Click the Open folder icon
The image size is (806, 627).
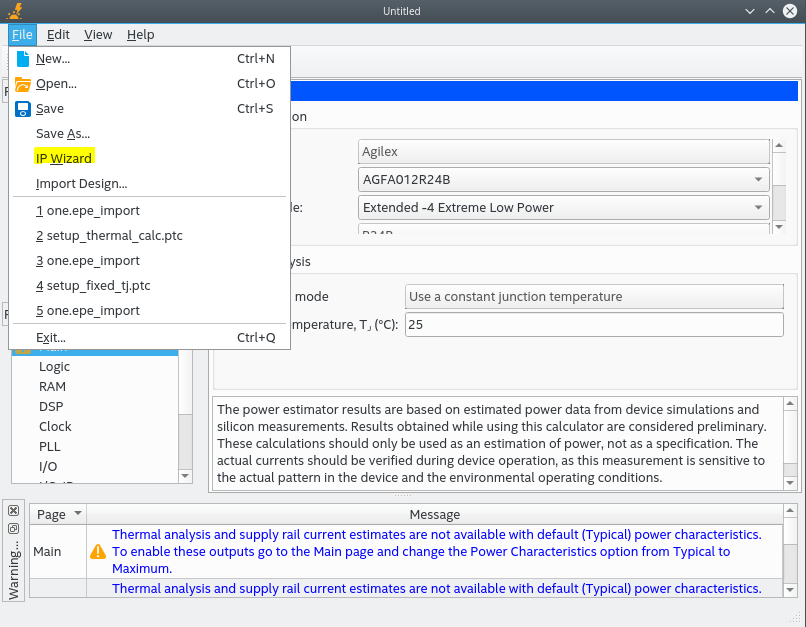(x=23, y=84)
